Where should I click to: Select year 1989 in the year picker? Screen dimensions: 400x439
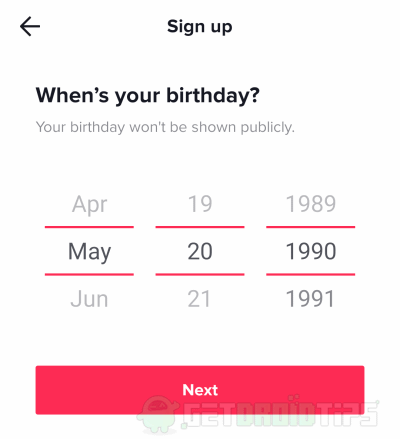(311, 204)
